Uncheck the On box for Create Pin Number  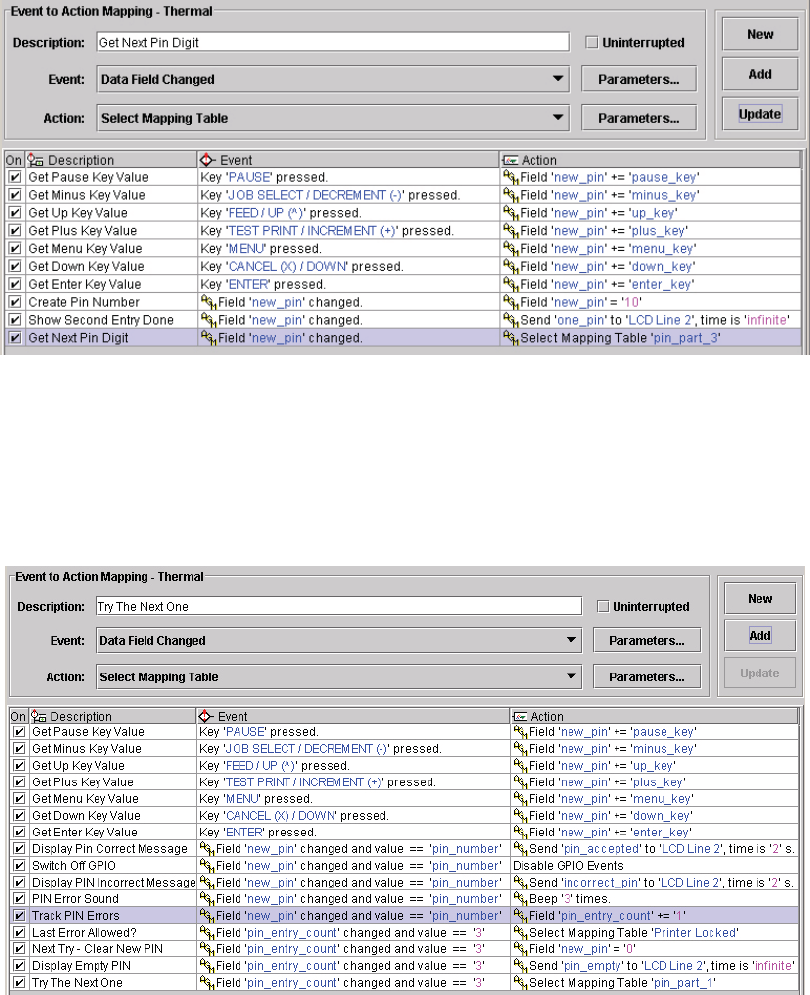[x=15, y=302]
